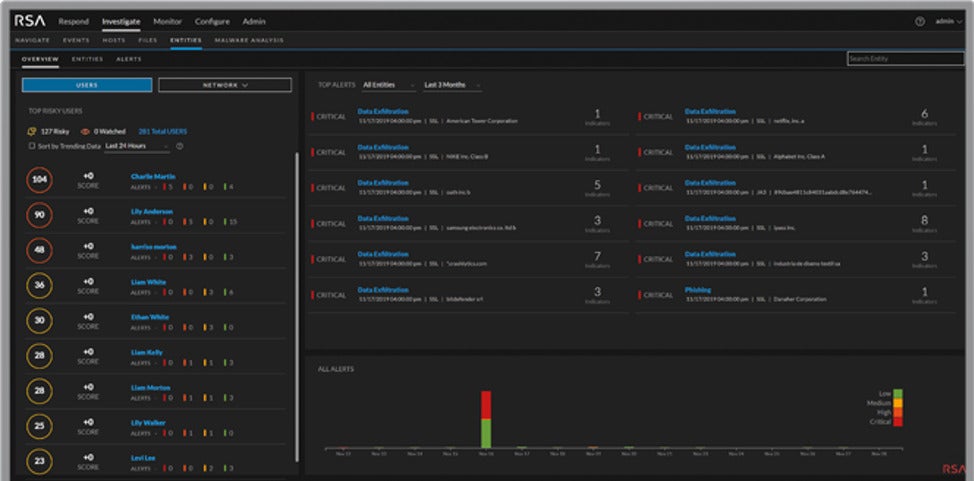Click the Low green legend swatch
974x481 pixels.
(x=898, y=393)
